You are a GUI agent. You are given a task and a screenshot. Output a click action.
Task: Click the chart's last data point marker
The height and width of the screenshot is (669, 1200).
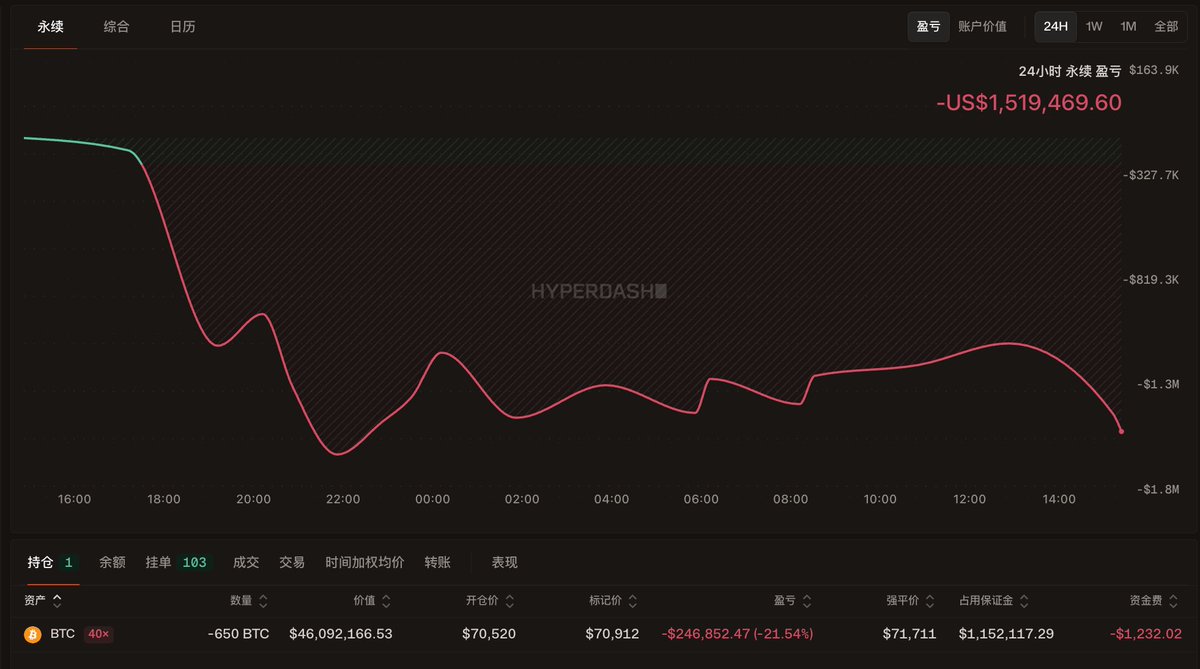pyautogui.click(x=1121, y=431)
